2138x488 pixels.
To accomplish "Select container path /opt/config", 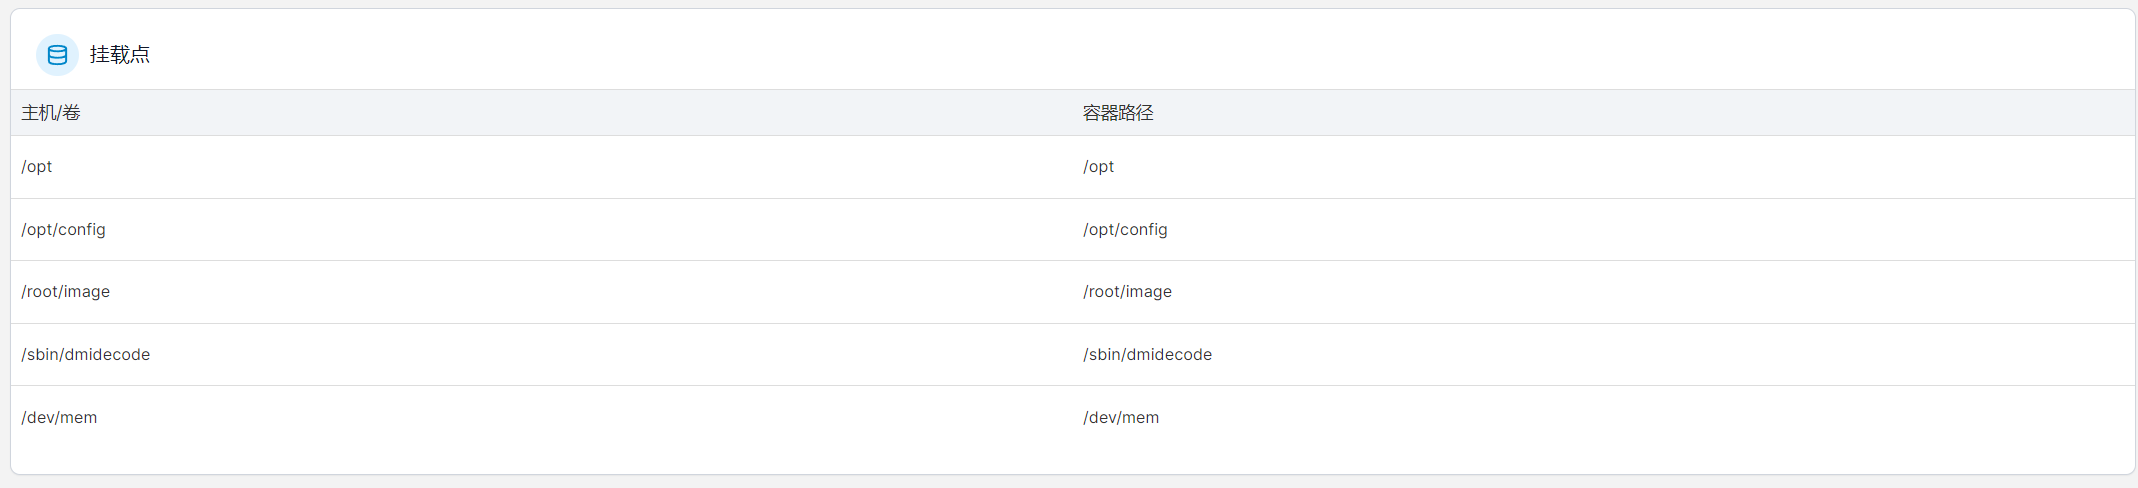I will [1126, 230].
